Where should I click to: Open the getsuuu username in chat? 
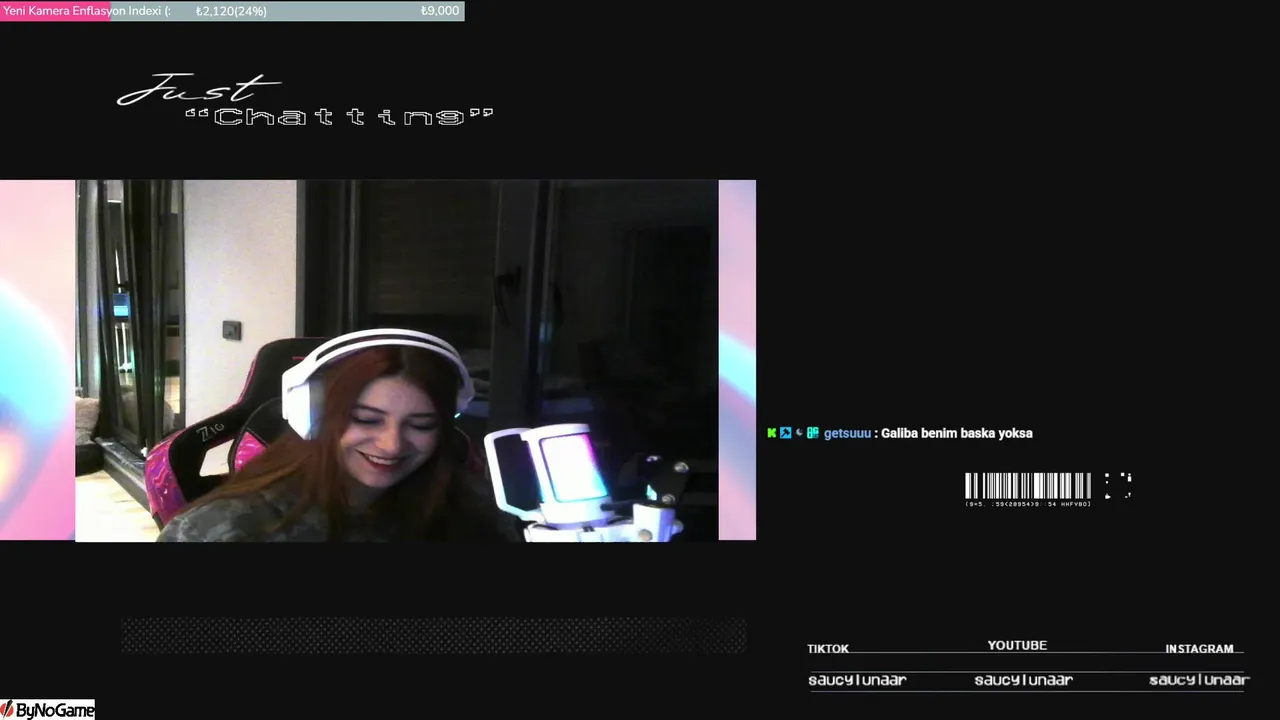click(x=847, y=433)
